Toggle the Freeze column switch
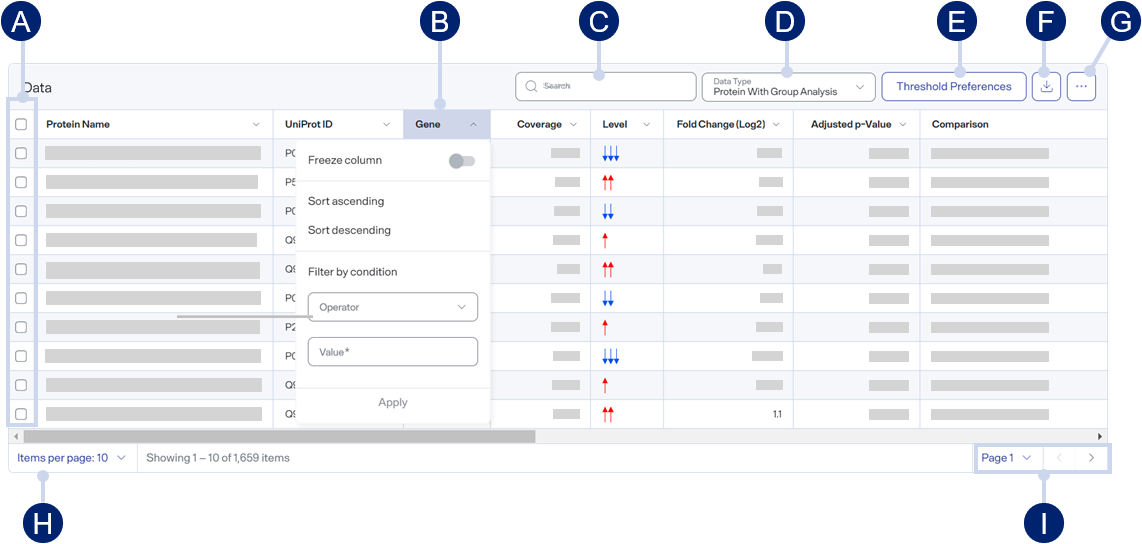The image size is (1142, 544). point(462,160)
